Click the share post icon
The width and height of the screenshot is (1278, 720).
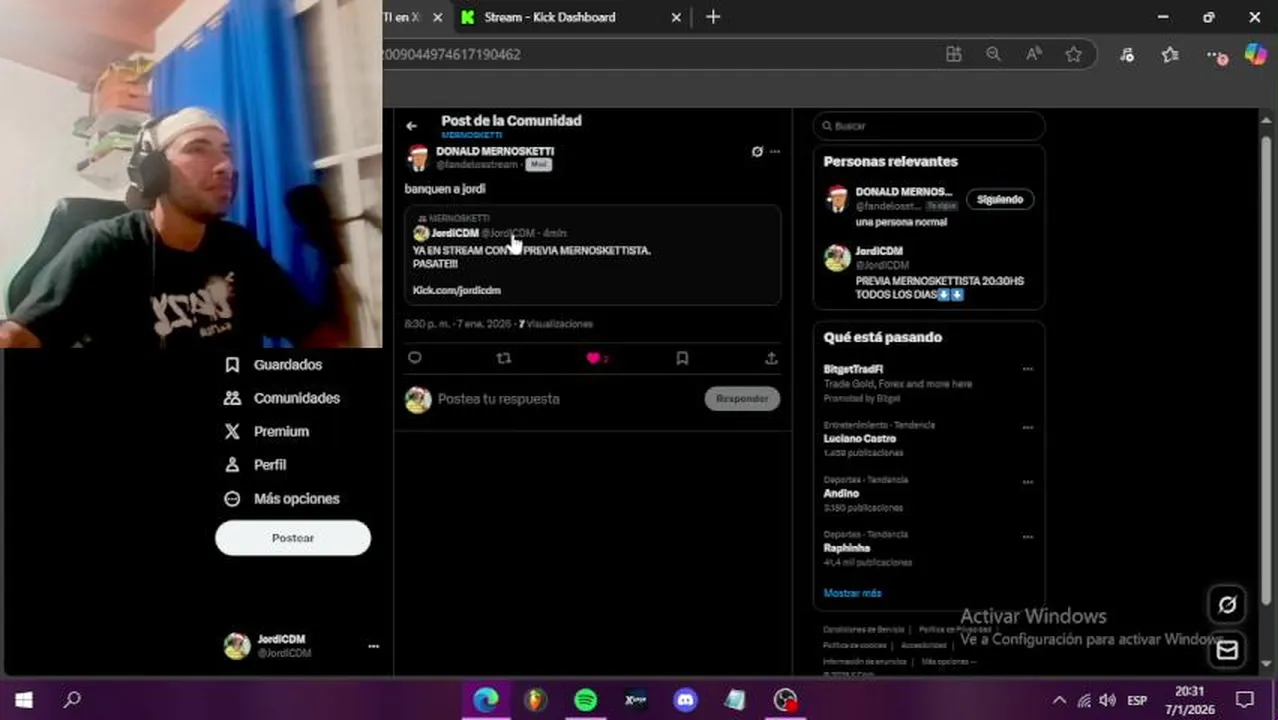[771, 358]
